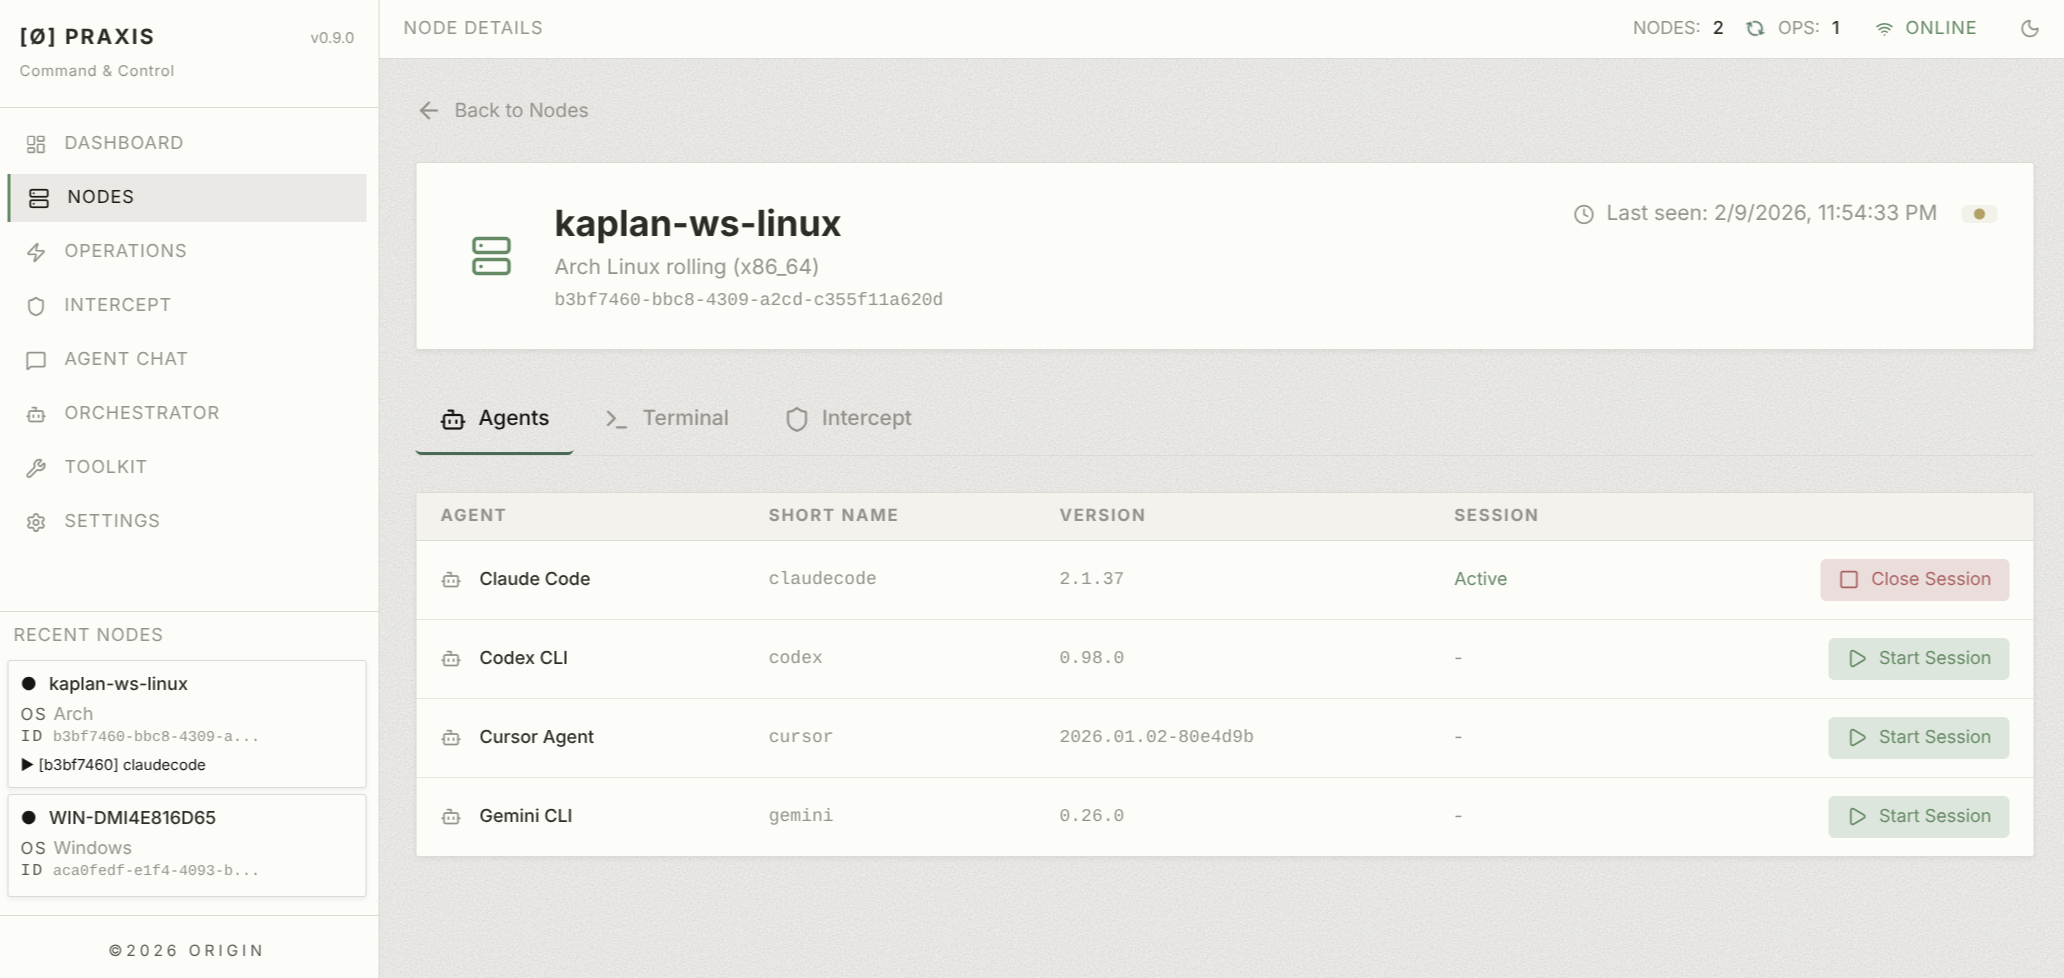The width and height of the screenshot is (2064, 978).
Task: Select Nodes in the sidebar menu
Action: (187, 198)
